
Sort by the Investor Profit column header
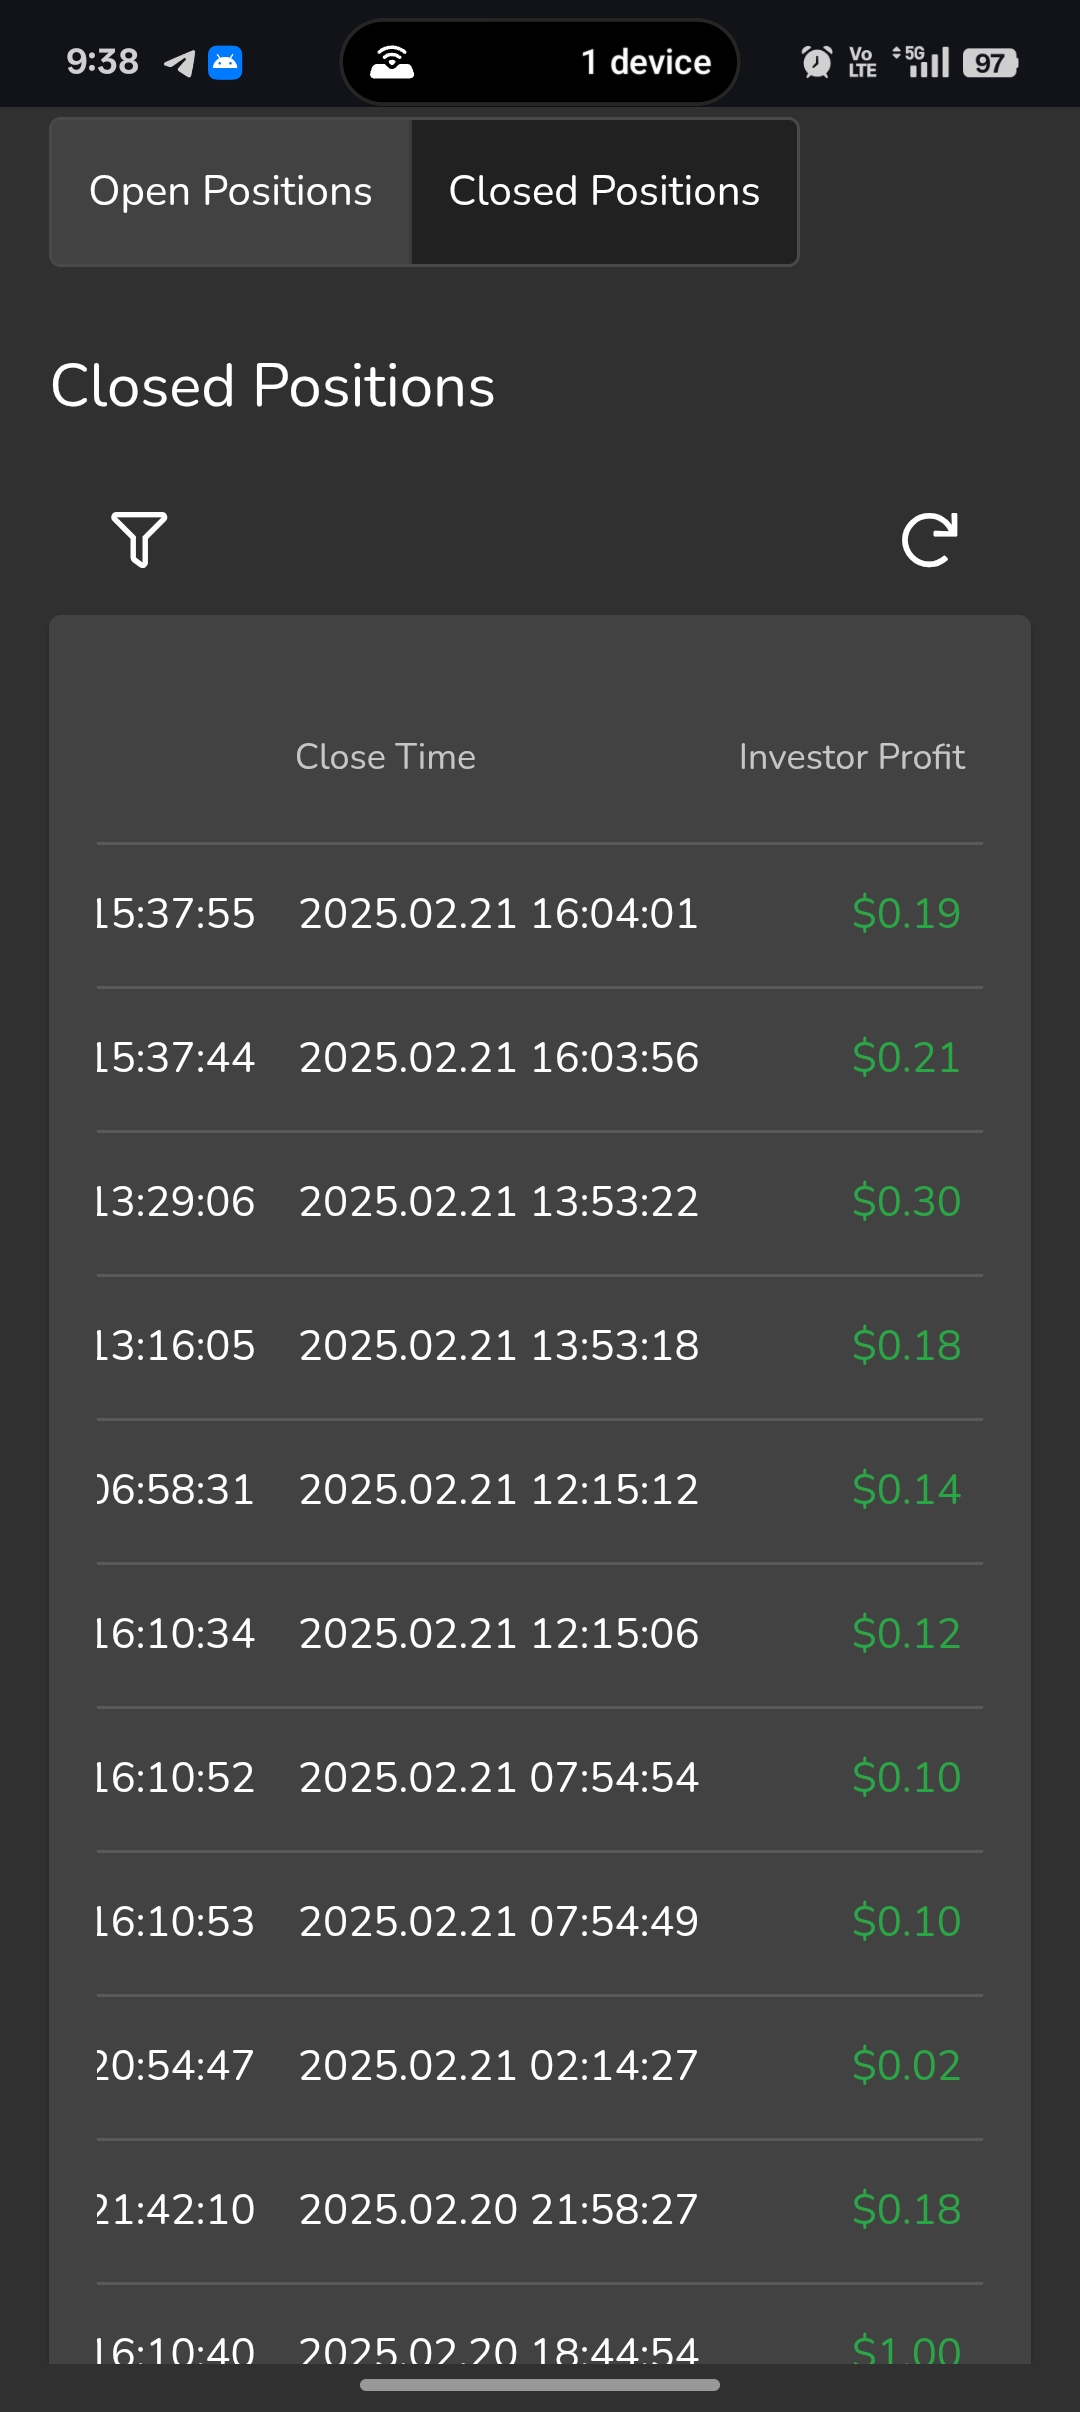pos(851,757)
